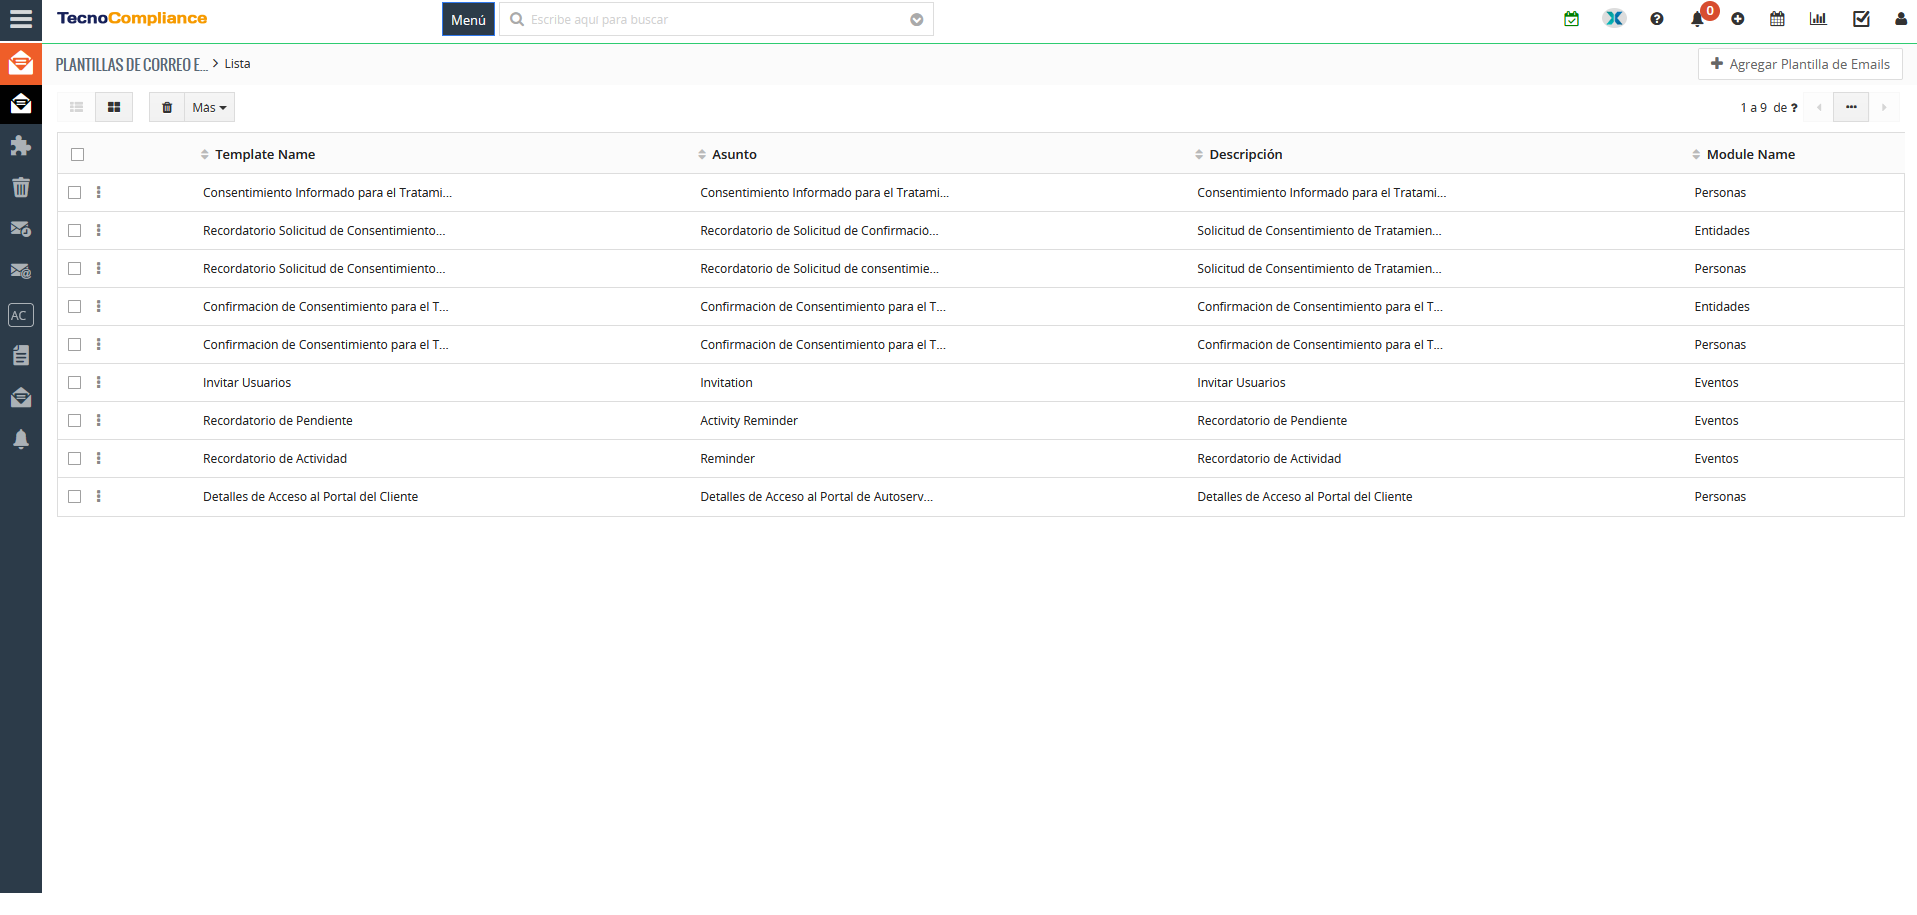The height and width of the screenshot is (915, 1917).
Task: Open the hamburger navigation menu
Action: (x=21, y=19)
